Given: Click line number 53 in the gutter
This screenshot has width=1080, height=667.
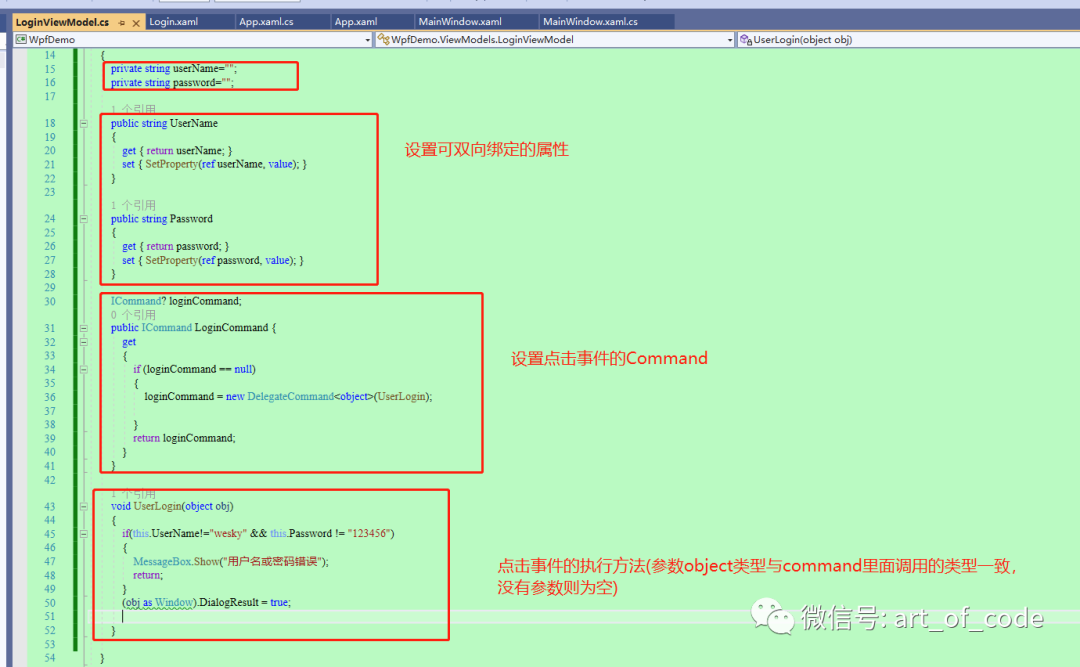Looking at the screenshot, I should coord(50,644).
